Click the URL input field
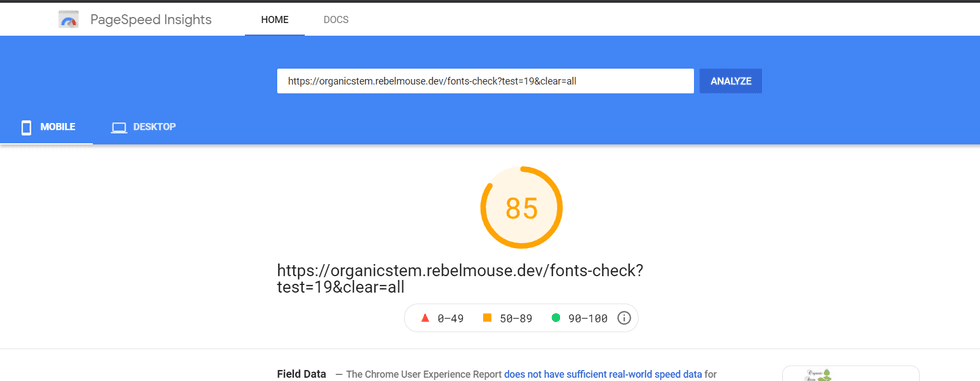Image resolution: width=980 pixels, height=381 pixels. coord(486,81)
